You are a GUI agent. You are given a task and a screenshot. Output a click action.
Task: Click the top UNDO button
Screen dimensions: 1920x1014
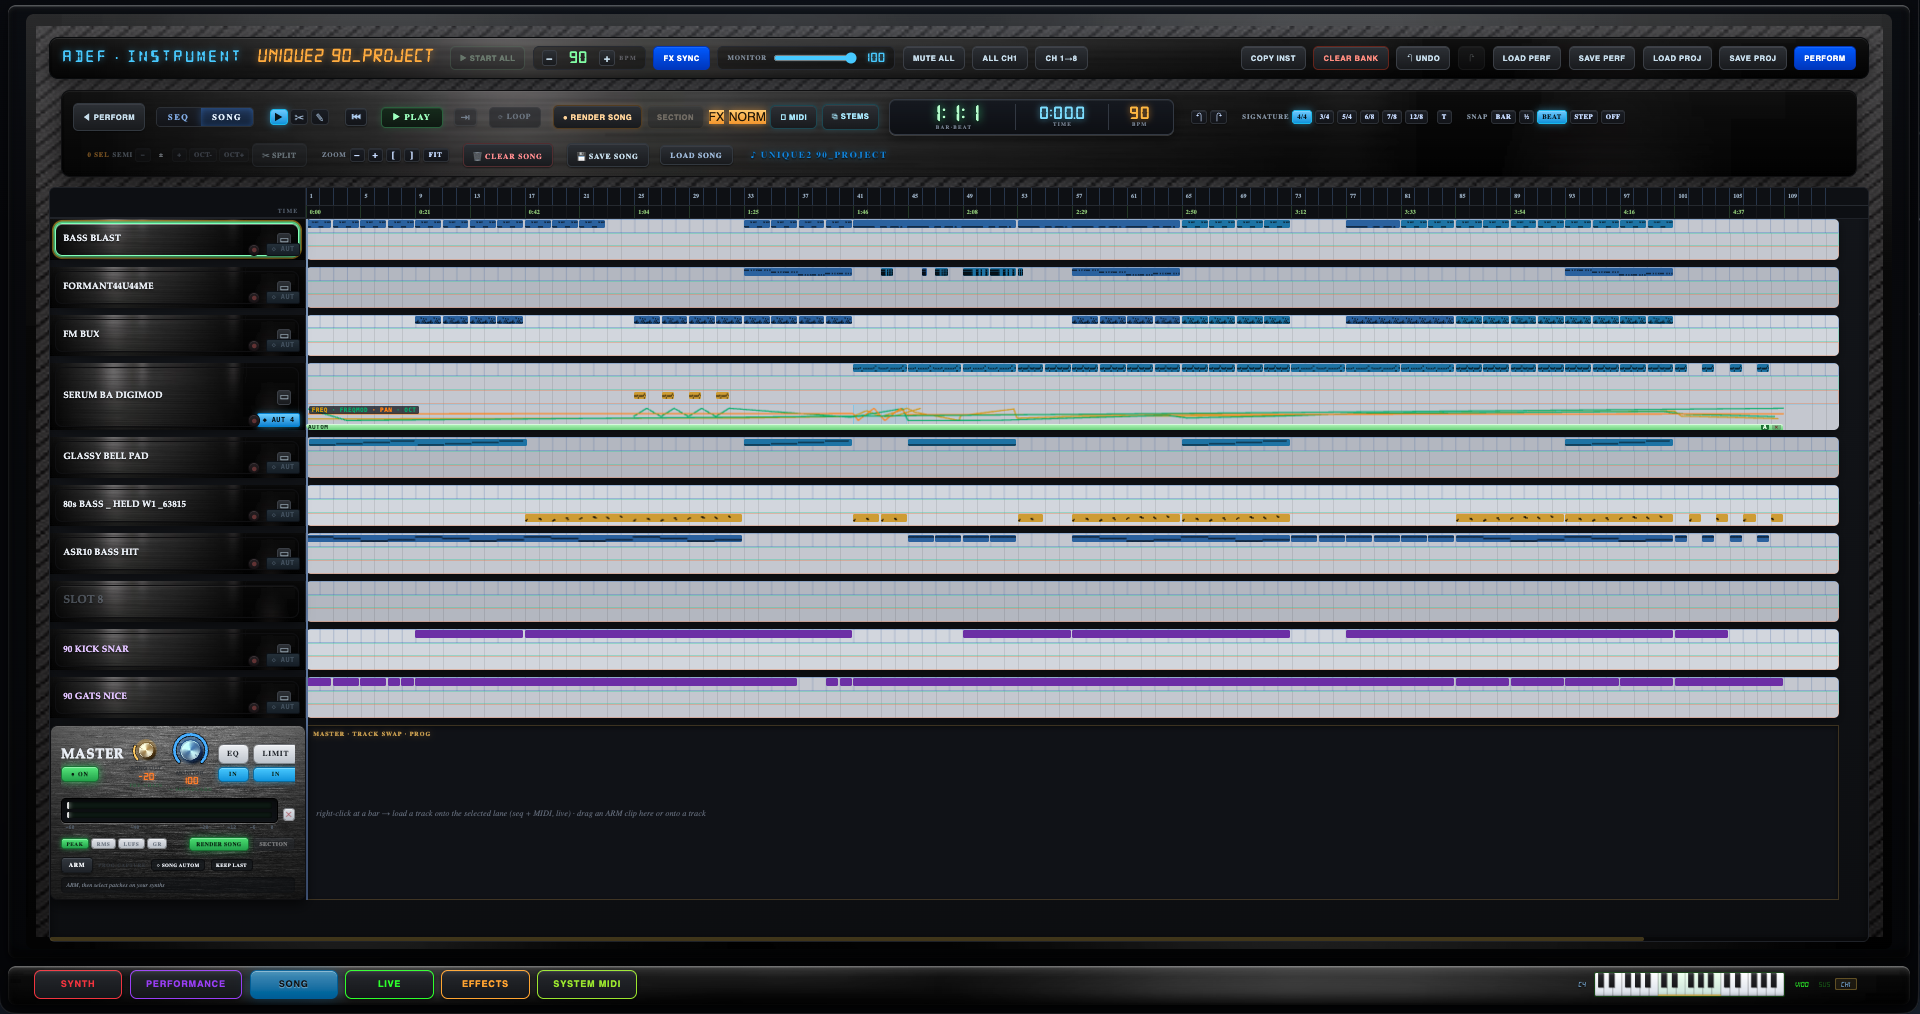(x=1423, y=58)
